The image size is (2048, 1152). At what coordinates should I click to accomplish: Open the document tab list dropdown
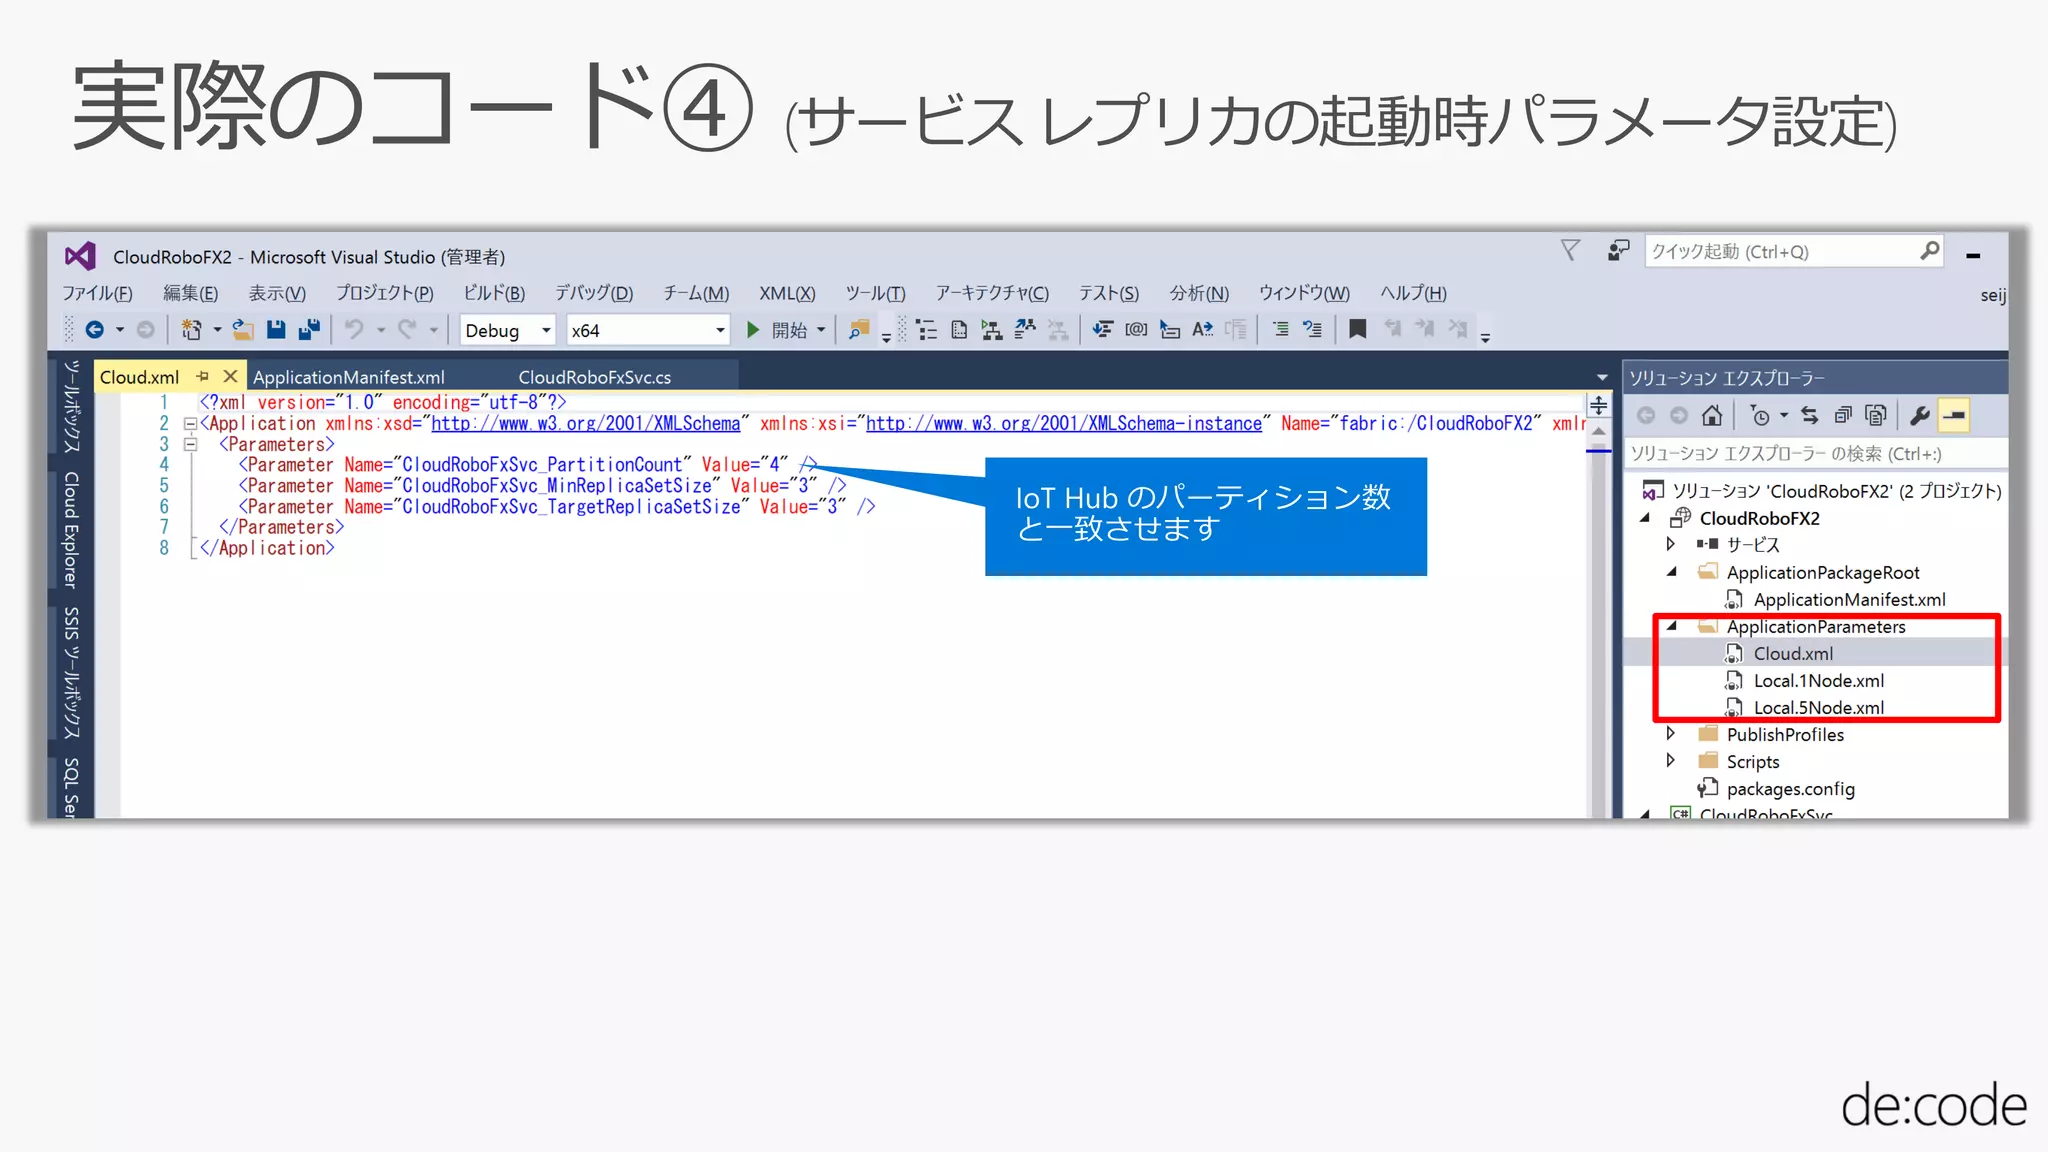pyautogui.click(x=1602, y=377)
